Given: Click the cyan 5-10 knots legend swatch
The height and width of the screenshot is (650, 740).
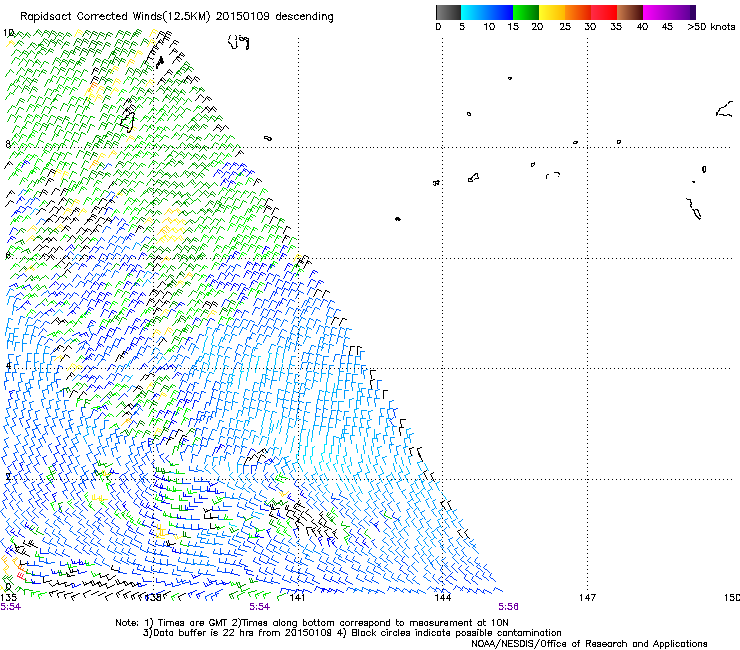Looking at the screenshot, I should 473,12.
